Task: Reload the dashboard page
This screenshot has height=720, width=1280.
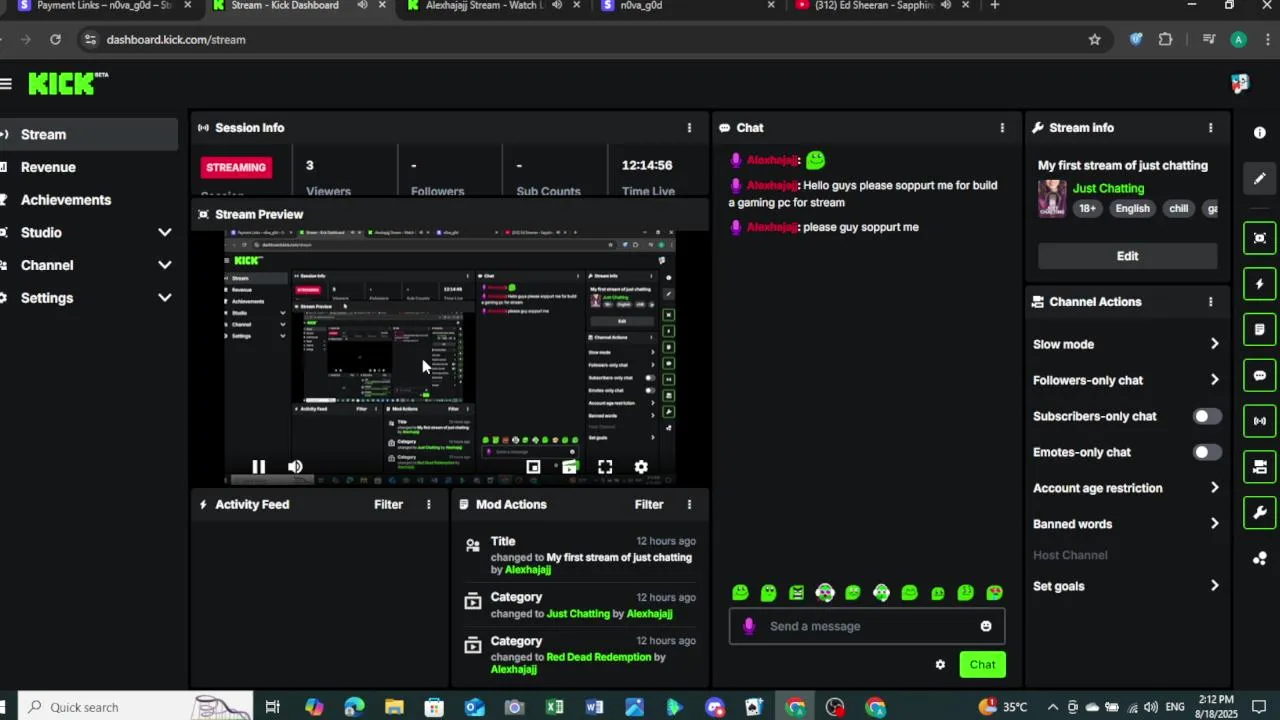Action: tap(55, 40)
